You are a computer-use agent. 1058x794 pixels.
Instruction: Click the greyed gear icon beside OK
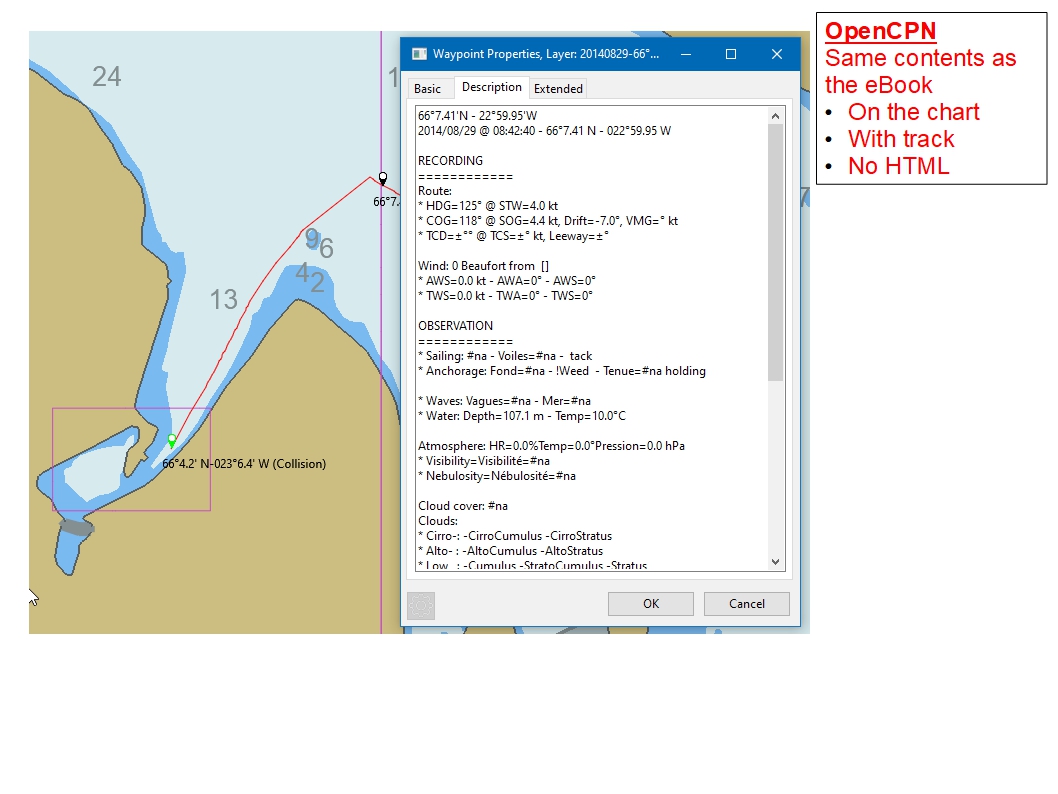[x=421, y=604]
